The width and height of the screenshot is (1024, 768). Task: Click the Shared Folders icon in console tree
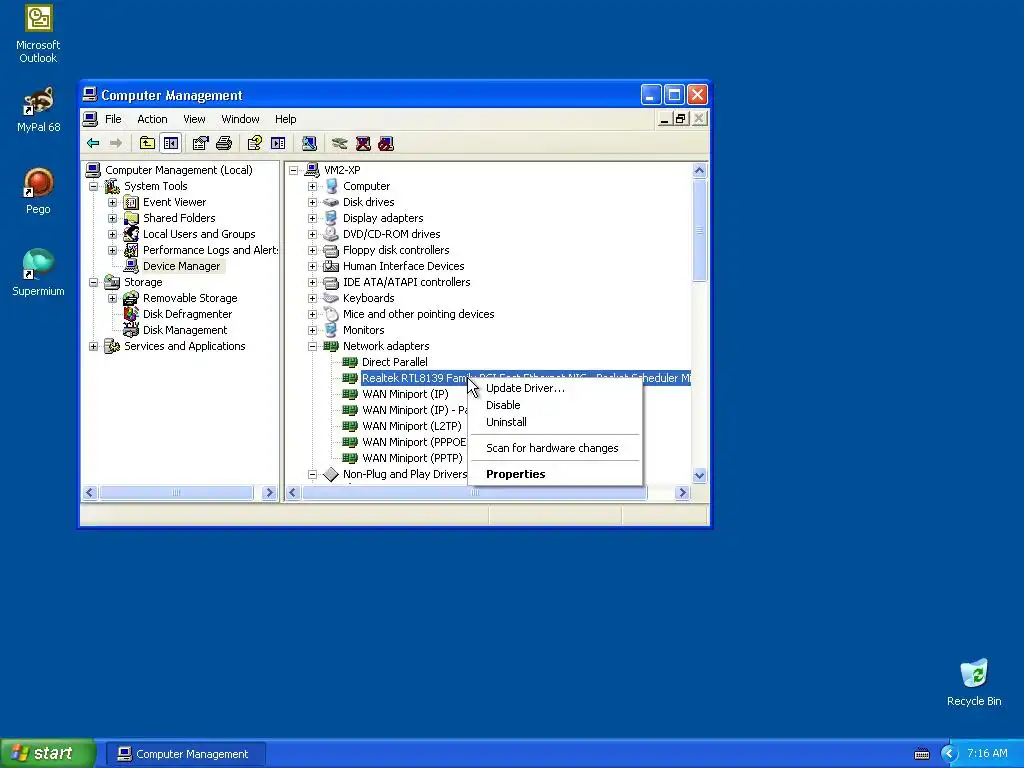[x=131, y=218]
